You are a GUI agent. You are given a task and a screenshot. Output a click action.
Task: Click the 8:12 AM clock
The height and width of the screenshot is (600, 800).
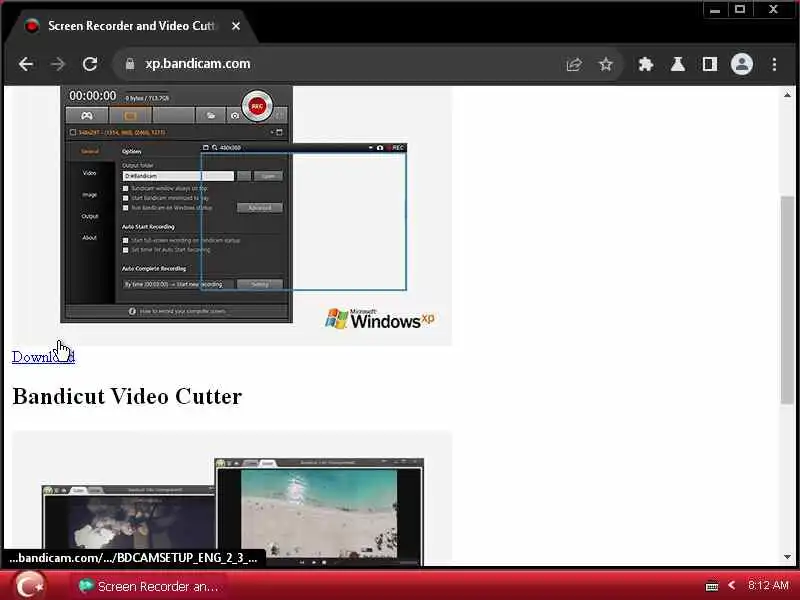pos(768,585)
